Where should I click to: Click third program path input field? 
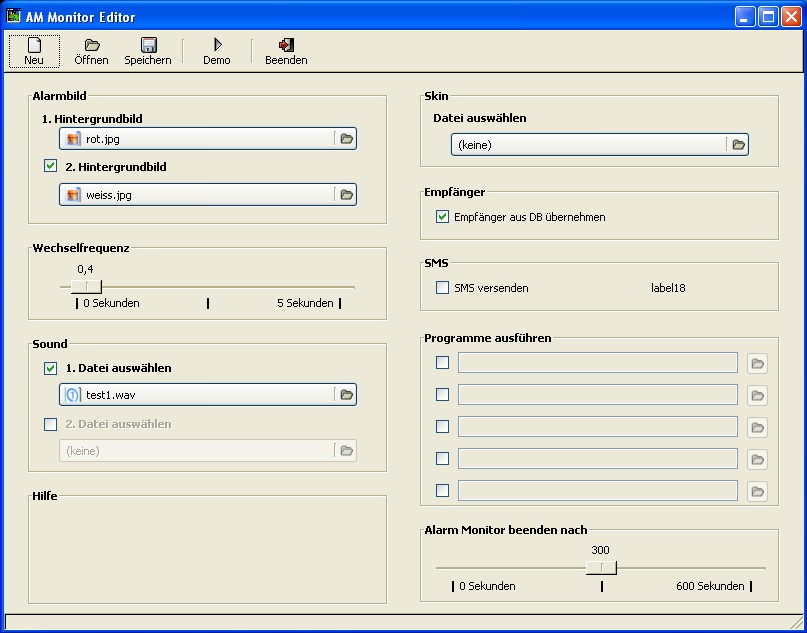pos(598,427)
